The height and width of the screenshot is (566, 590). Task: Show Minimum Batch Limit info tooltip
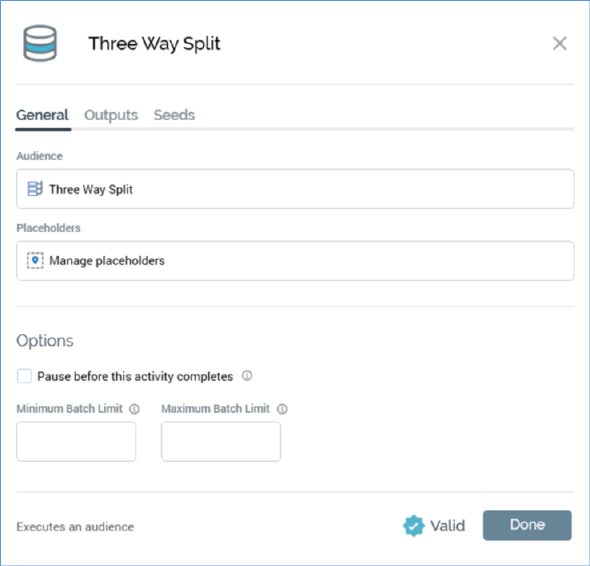134,409
